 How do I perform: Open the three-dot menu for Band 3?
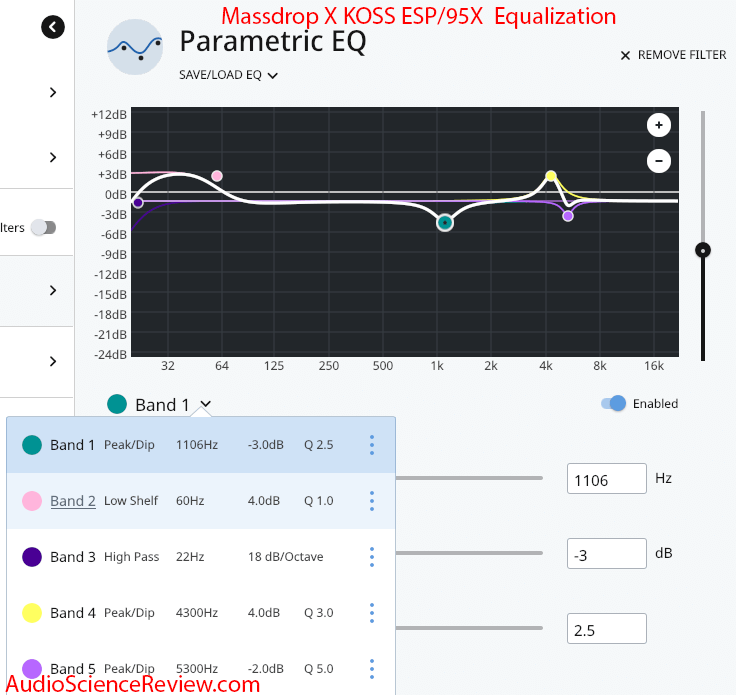372,557
